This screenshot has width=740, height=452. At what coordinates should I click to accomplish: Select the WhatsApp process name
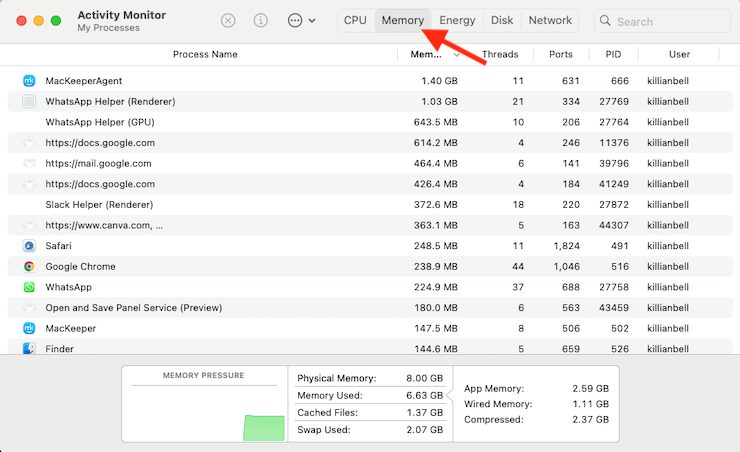tap(68, 287)
